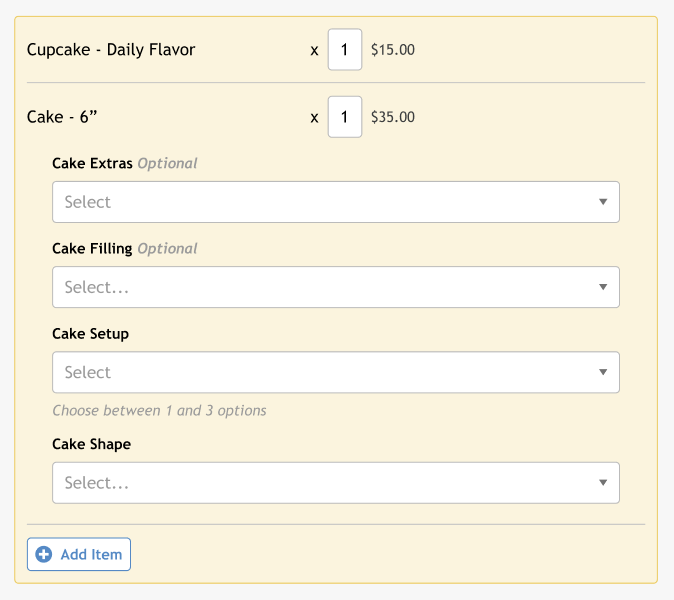
Task: Click the $15.00 cupcake price
Action: [393, 50]
